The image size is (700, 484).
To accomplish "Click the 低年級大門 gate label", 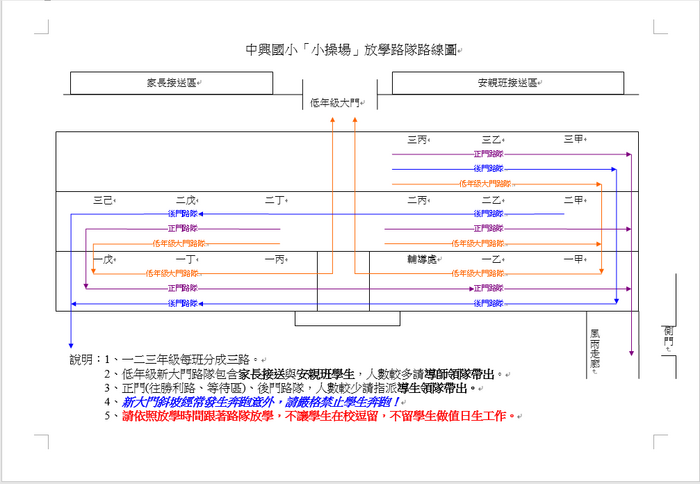I will point(335,103).
